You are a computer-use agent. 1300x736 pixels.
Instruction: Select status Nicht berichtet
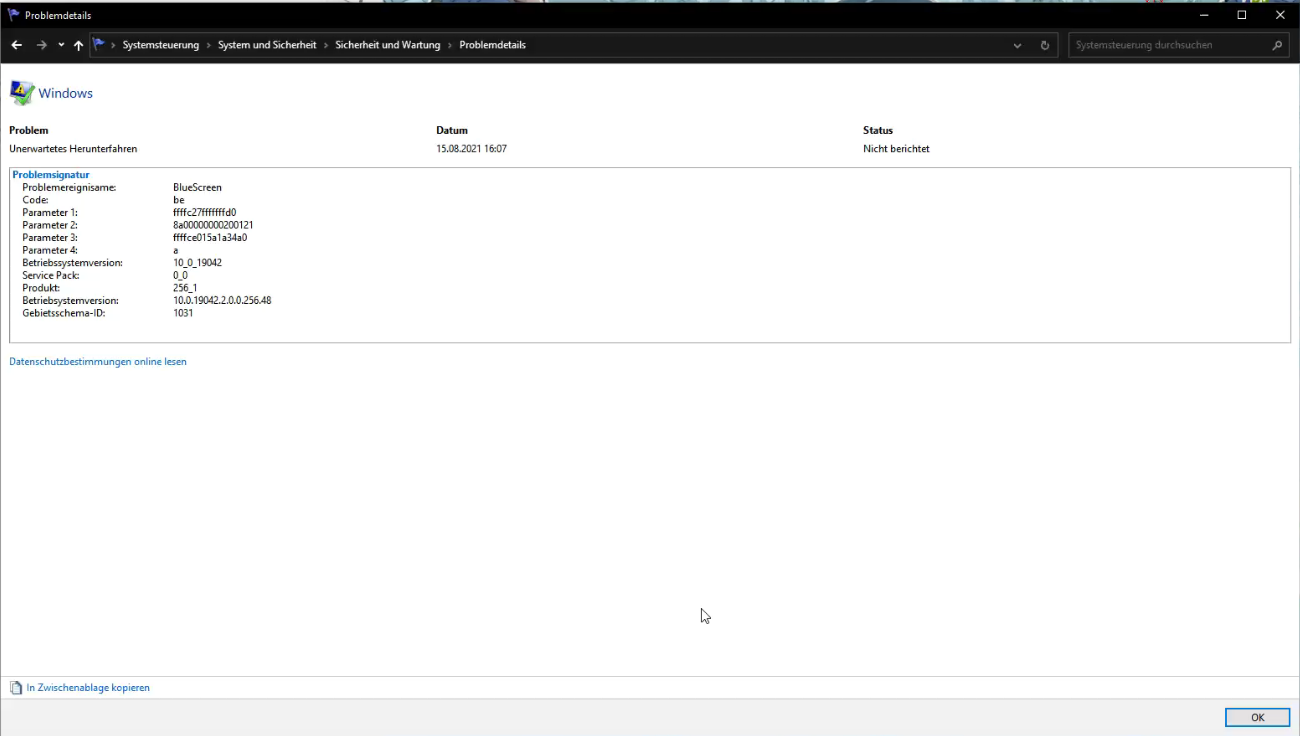(896, 149)
